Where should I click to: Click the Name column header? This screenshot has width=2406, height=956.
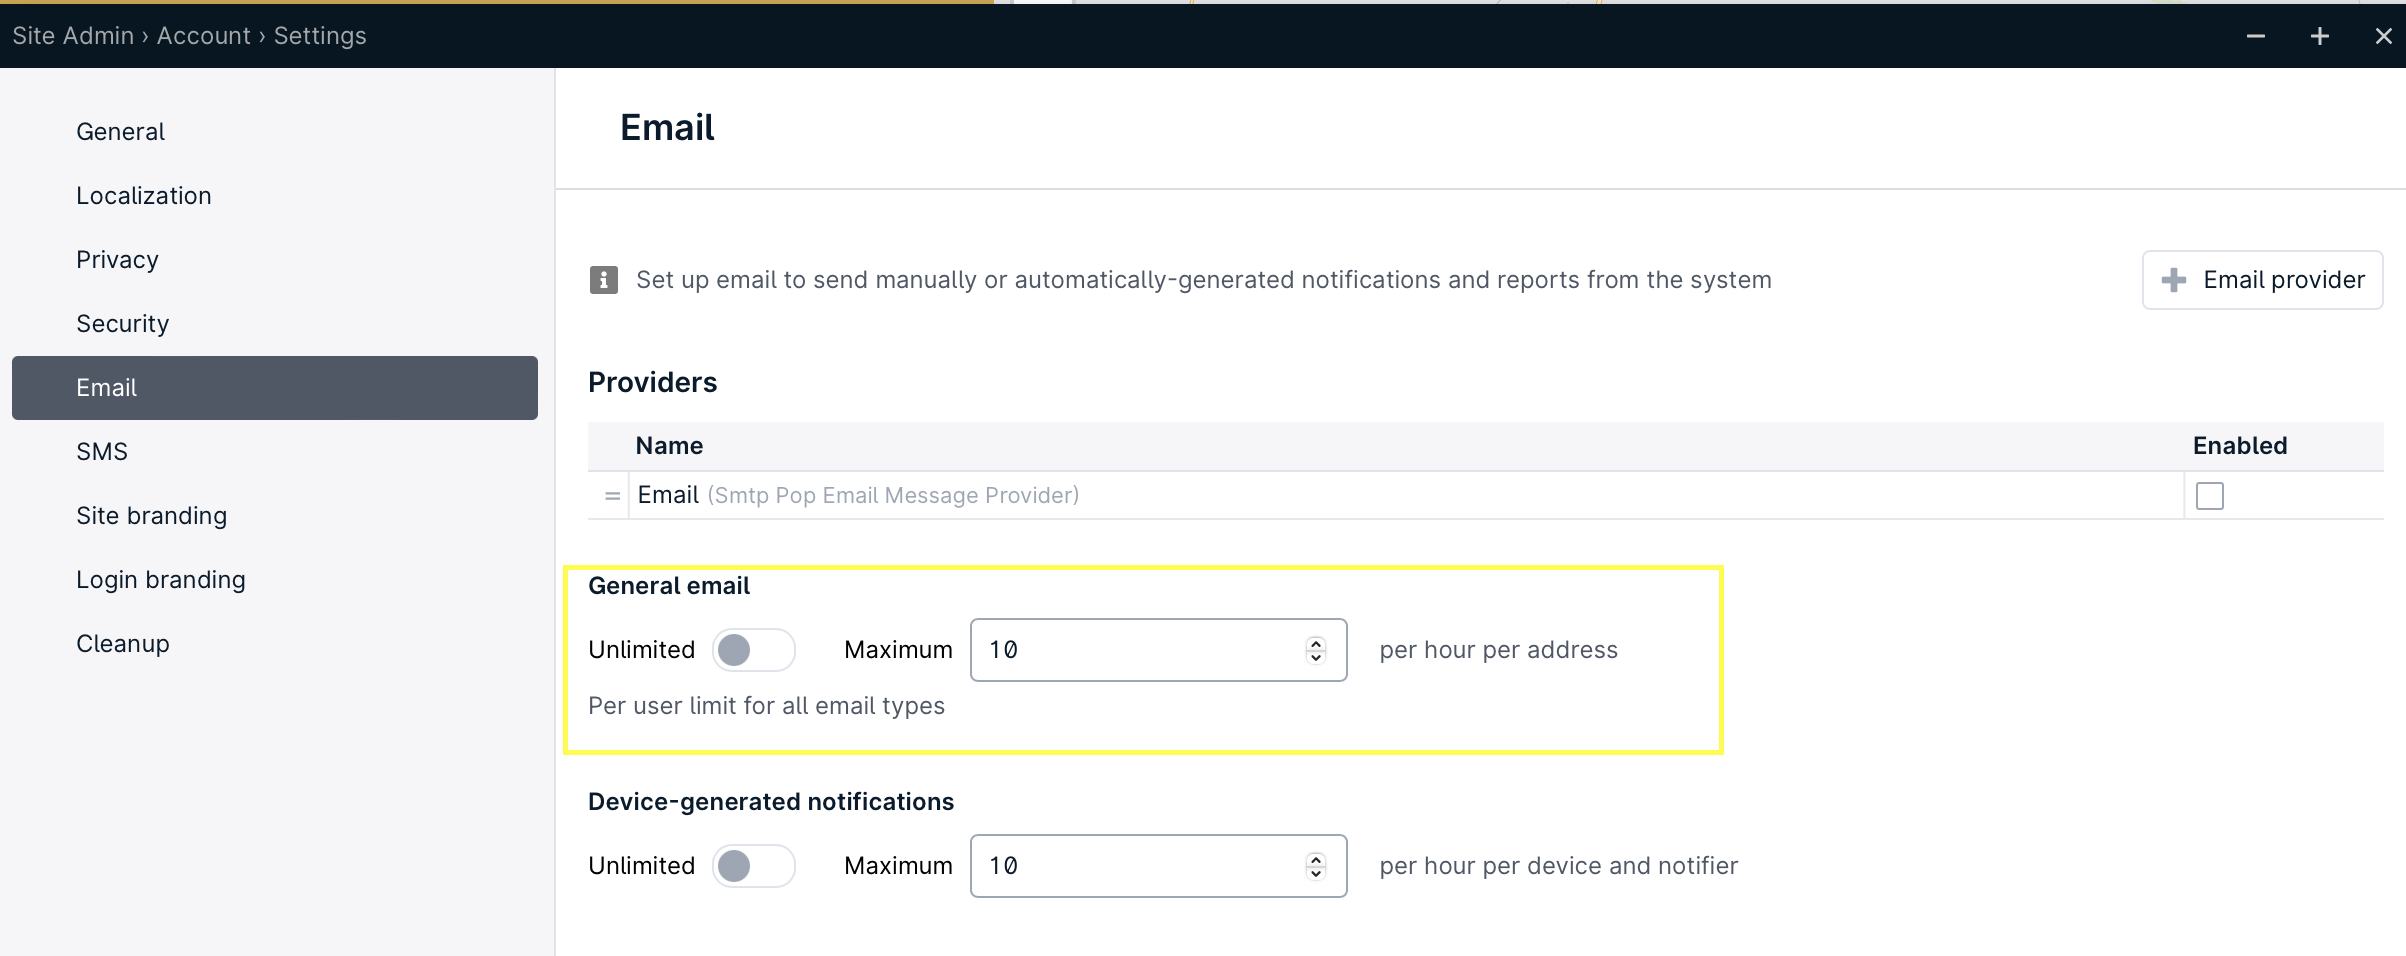(669, 446)
